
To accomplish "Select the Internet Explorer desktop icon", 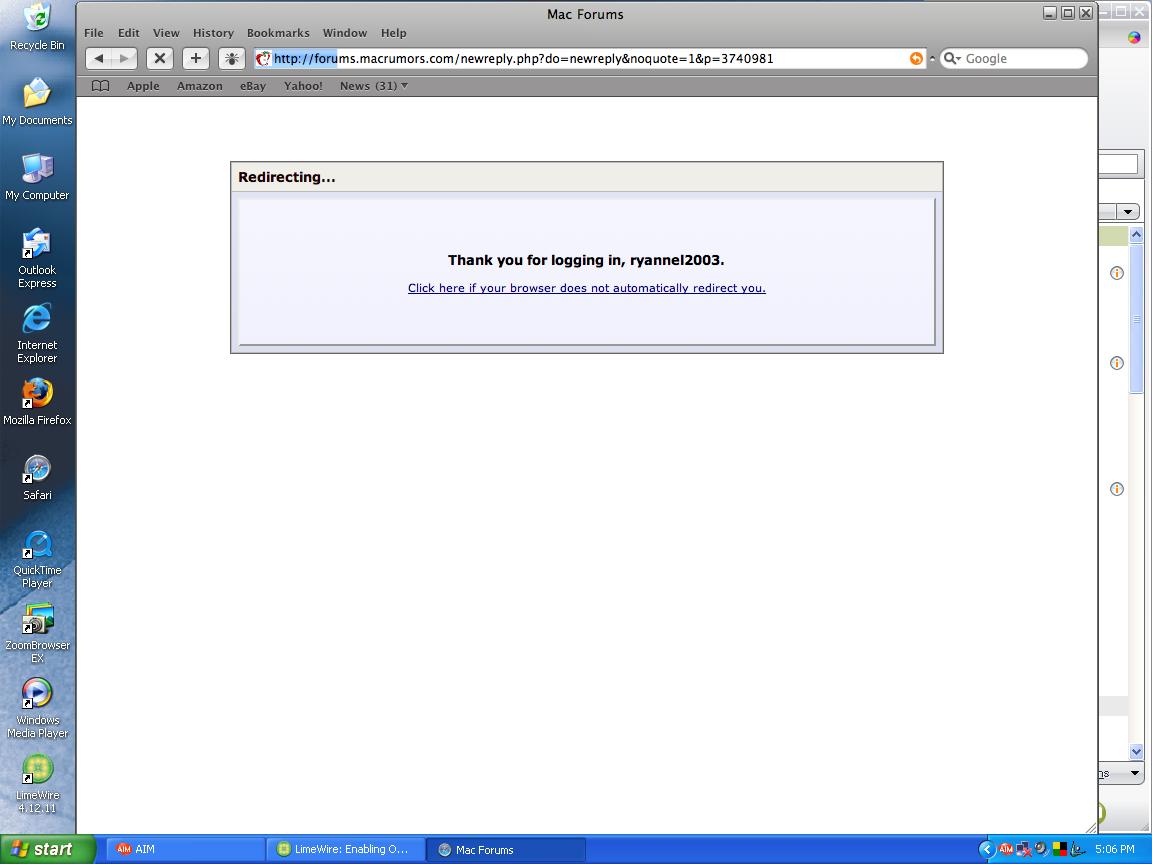I will pos(37,333).
